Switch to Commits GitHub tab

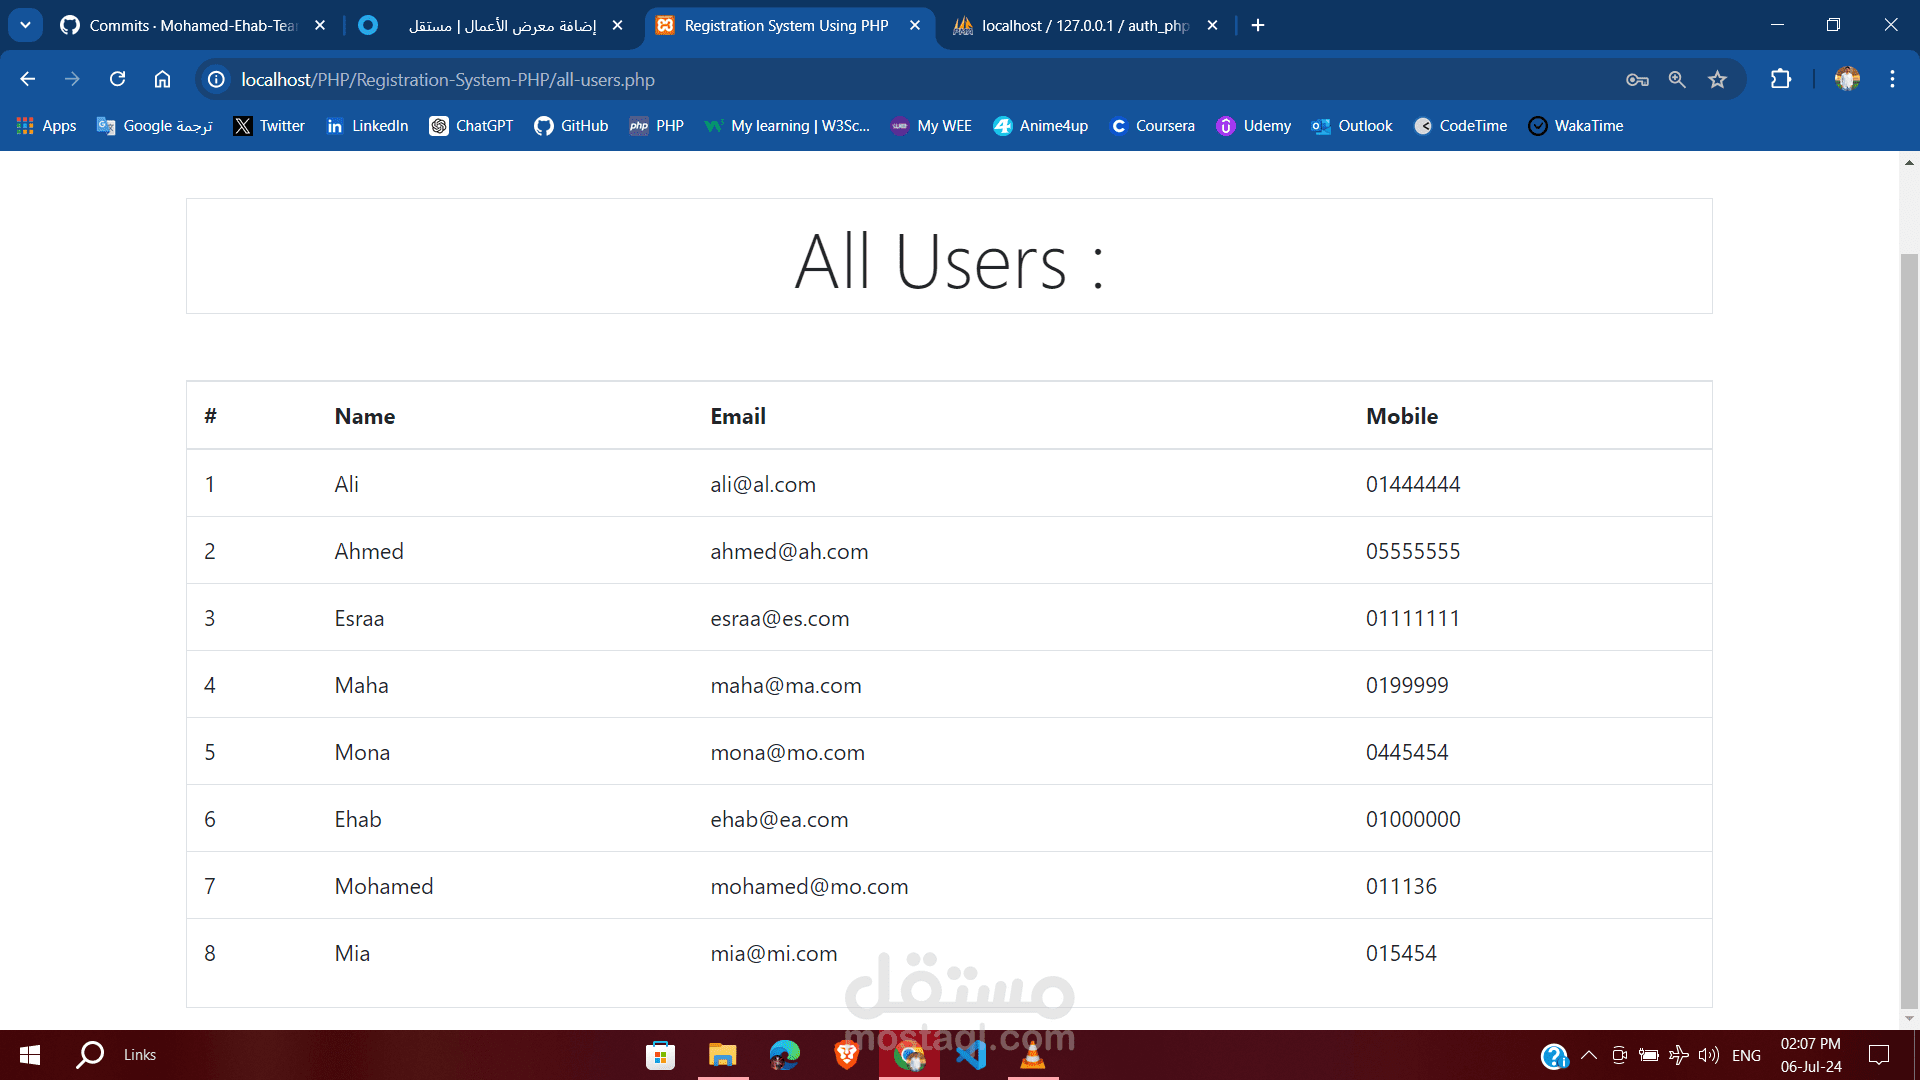pos(190,25)
